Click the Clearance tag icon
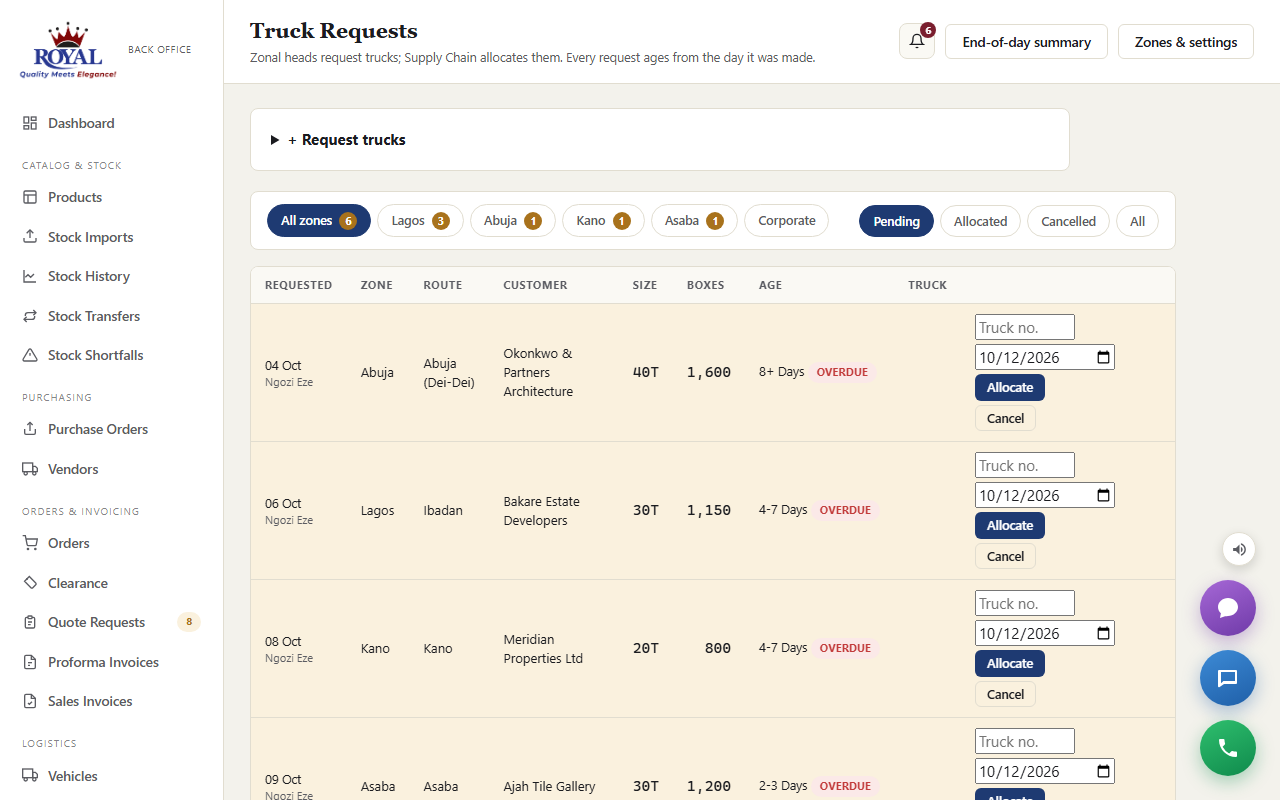Image resolution: width=1280 pixels, height=800 pixels. point(30,583)
